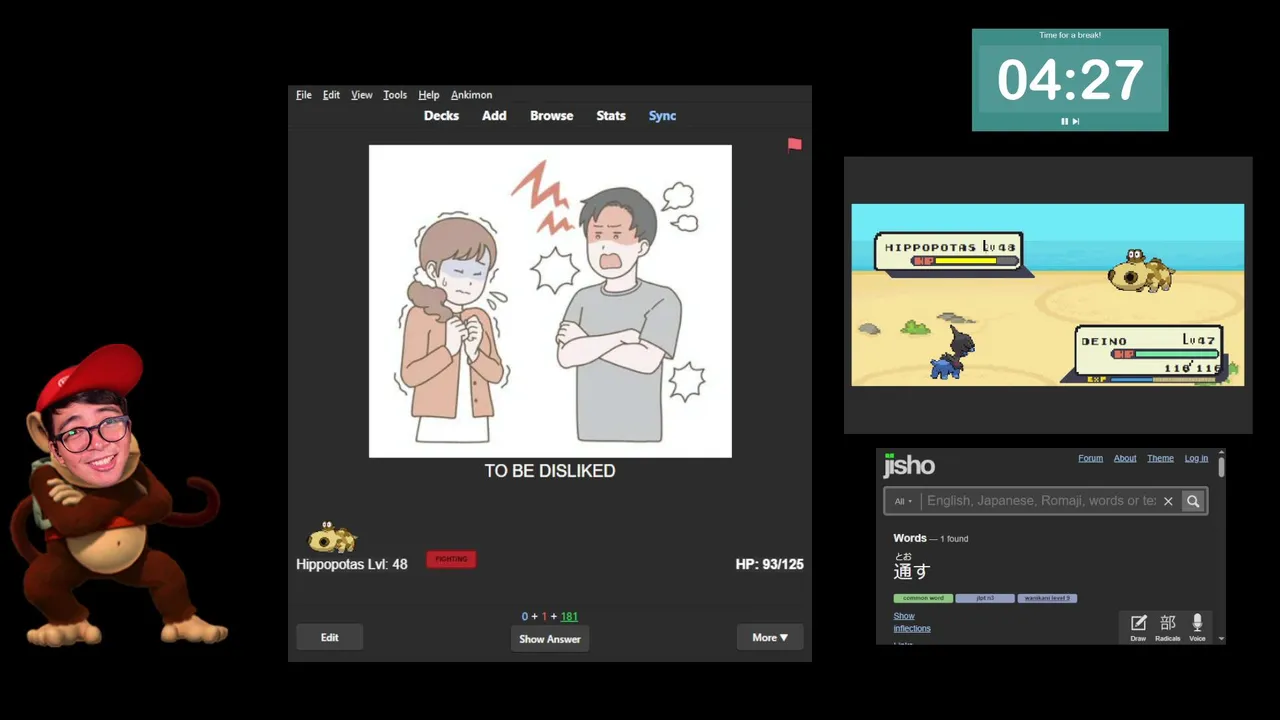Open the Help menu

429,95
